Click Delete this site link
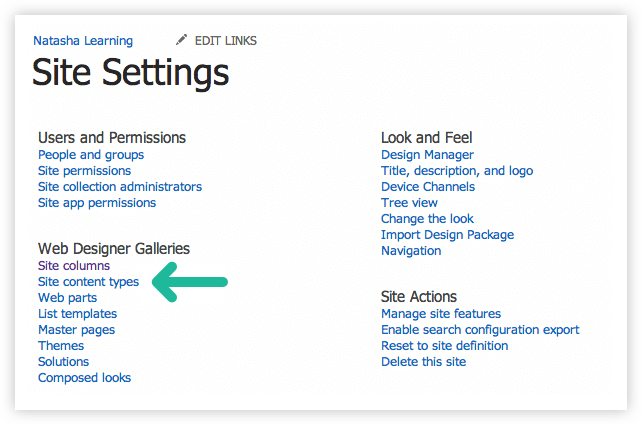The width and height of the screenshot is (642, 425). pyautogui.click(x=423, y=362)
